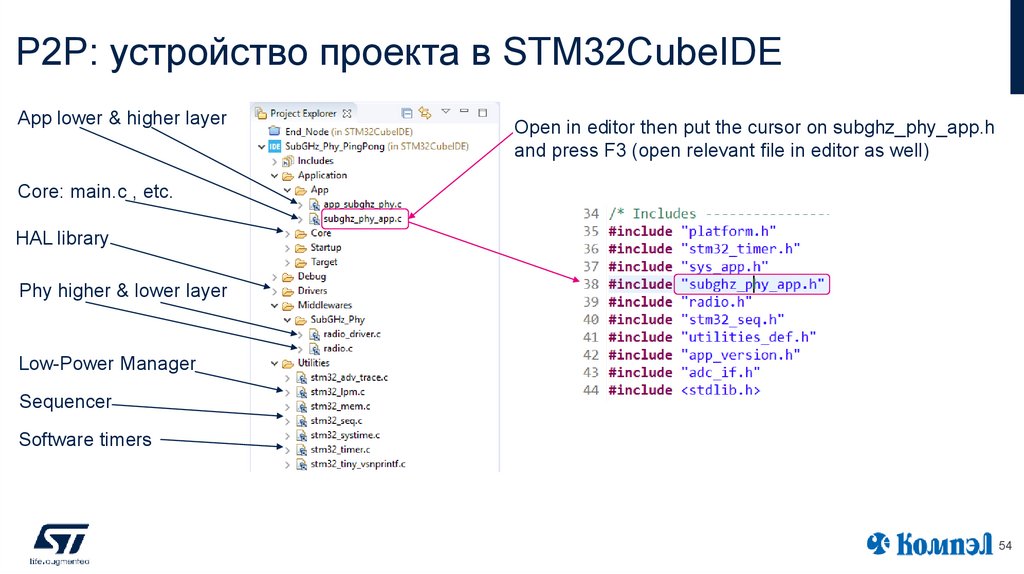
Task: Click the End_Node closed project icon
Action: (x=275, y=131)
